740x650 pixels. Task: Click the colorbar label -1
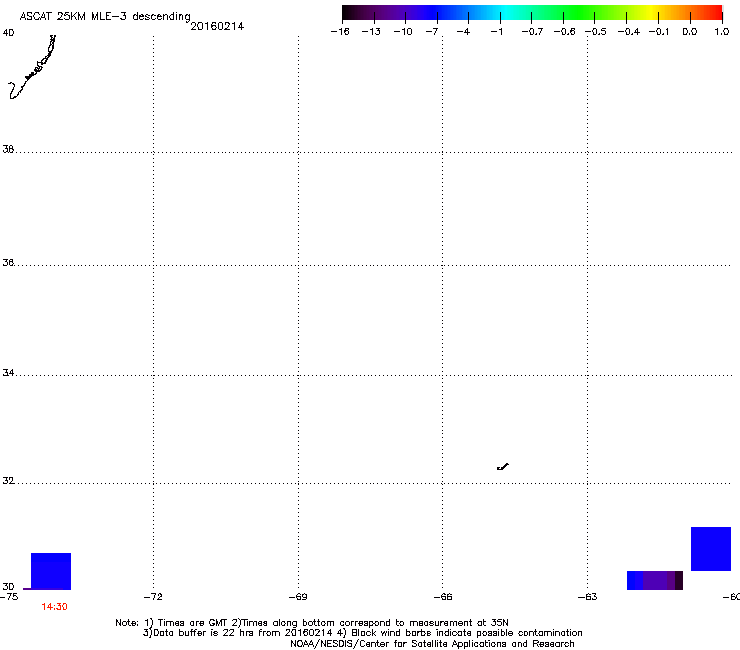496,32
